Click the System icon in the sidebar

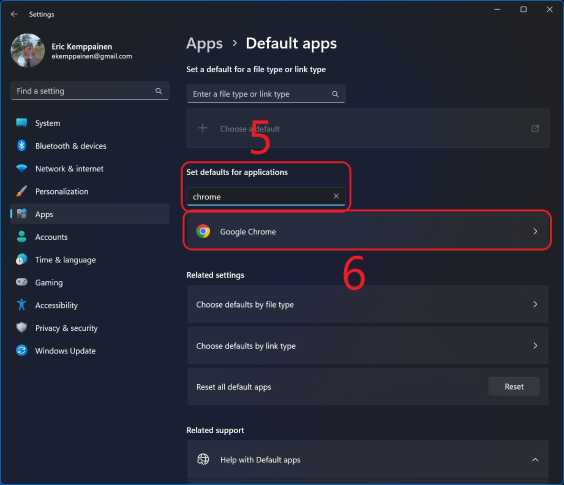[22, 123]
